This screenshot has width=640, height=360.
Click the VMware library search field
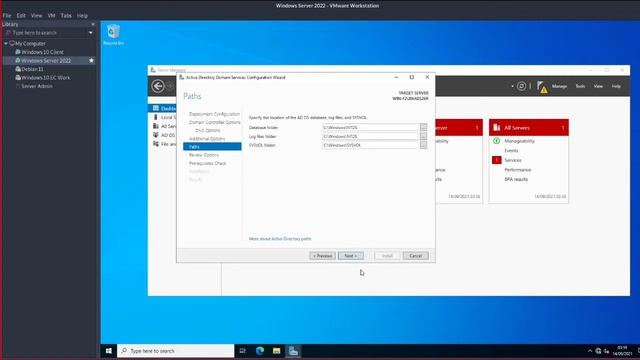(x=45, y=33)
